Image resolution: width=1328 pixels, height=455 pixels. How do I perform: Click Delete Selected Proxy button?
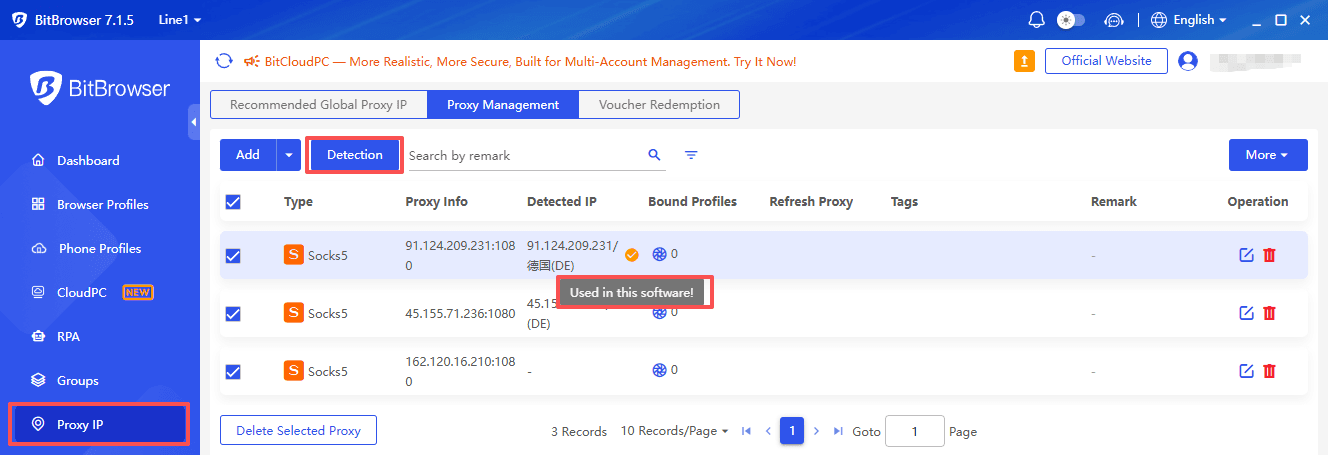click(x=298, y=431)
